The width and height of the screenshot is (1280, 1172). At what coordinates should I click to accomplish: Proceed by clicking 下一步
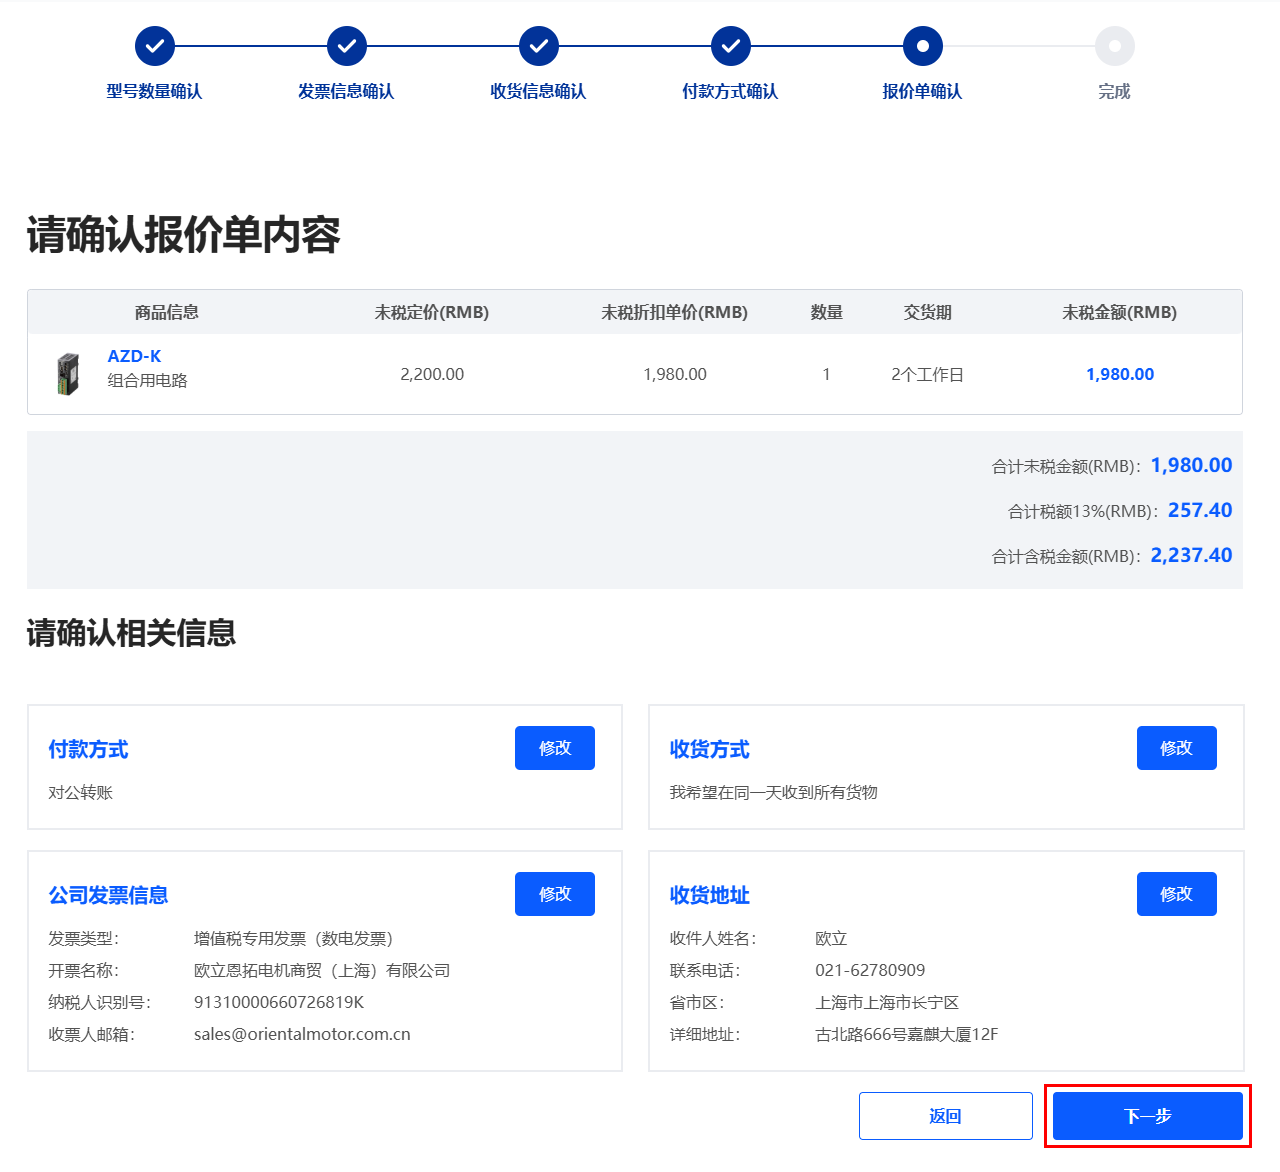point(1147,1116)
